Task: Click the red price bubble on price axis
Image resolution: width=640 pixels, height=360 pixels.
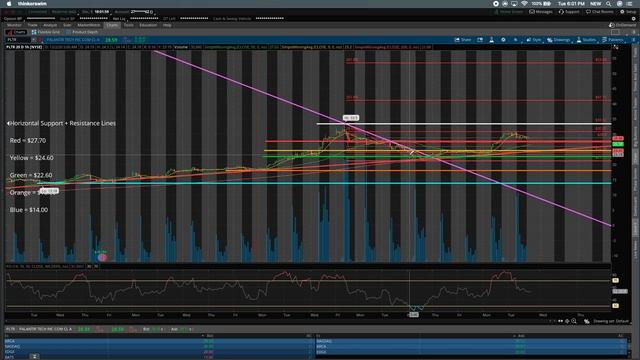Action: 618,138
